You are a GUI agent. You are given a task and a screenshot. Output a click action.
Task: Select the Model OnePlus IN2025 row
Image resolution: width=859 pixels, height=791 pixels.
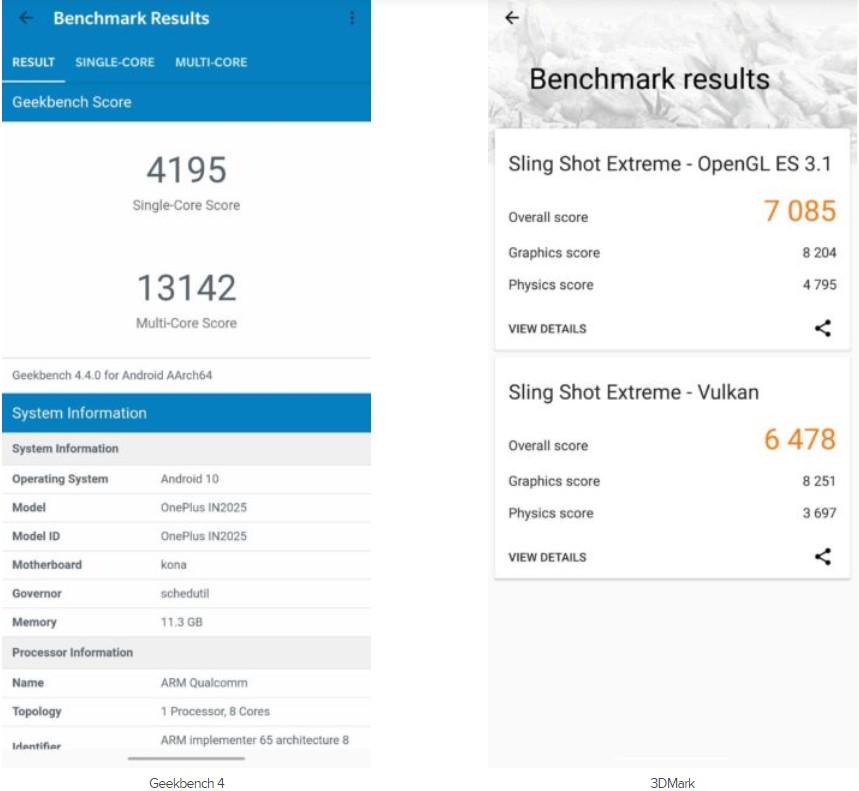186,507
